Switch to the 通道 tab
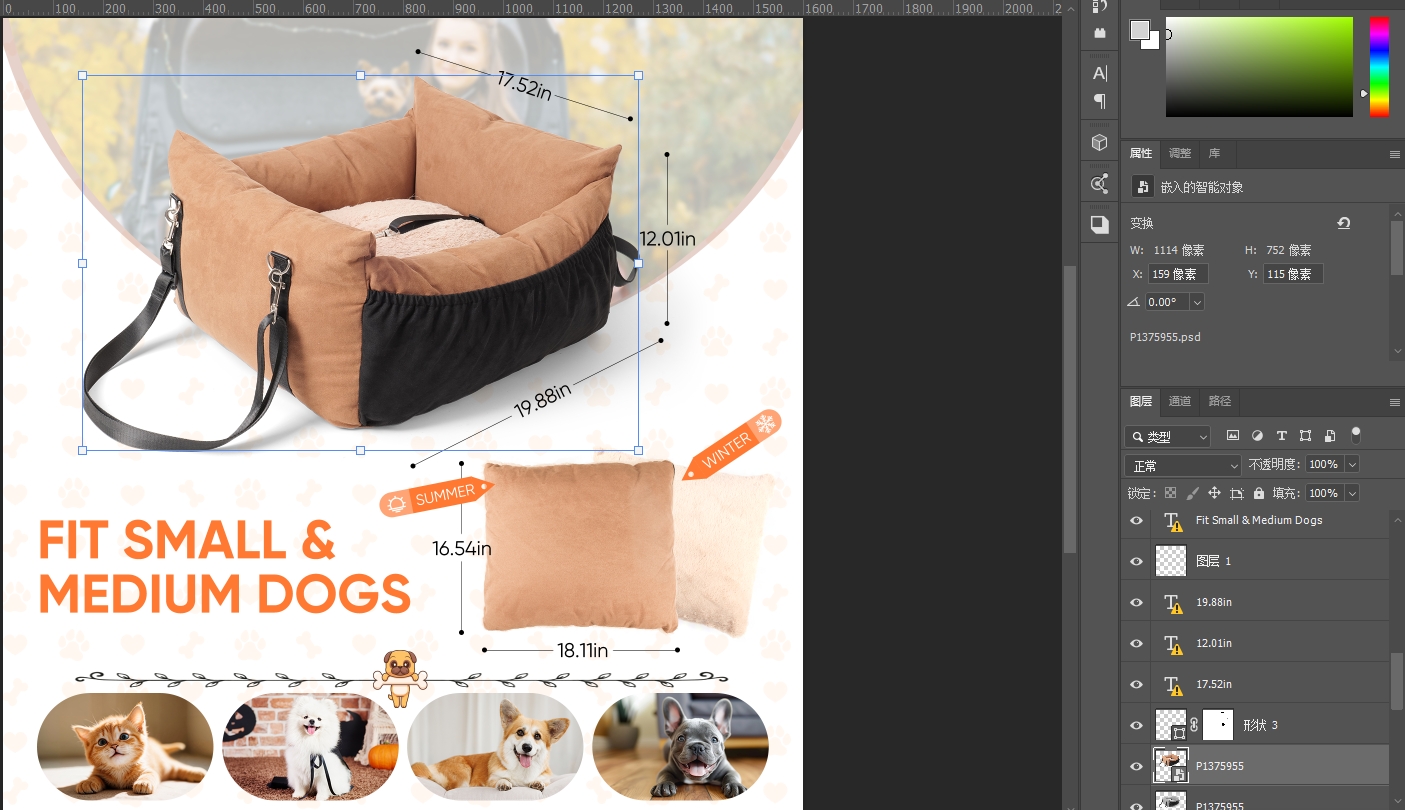Image resolution: width=1405 pixels, height=810 pixels. (x=1180, y=401)
